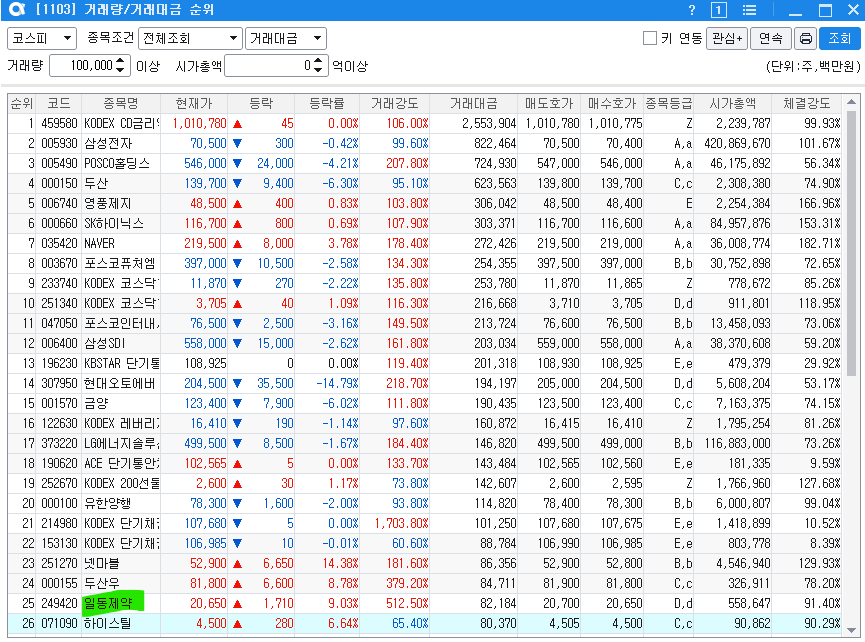865x642 pixels.
Task: Sort by 순위 column header
Action: [x=22, y=103]
